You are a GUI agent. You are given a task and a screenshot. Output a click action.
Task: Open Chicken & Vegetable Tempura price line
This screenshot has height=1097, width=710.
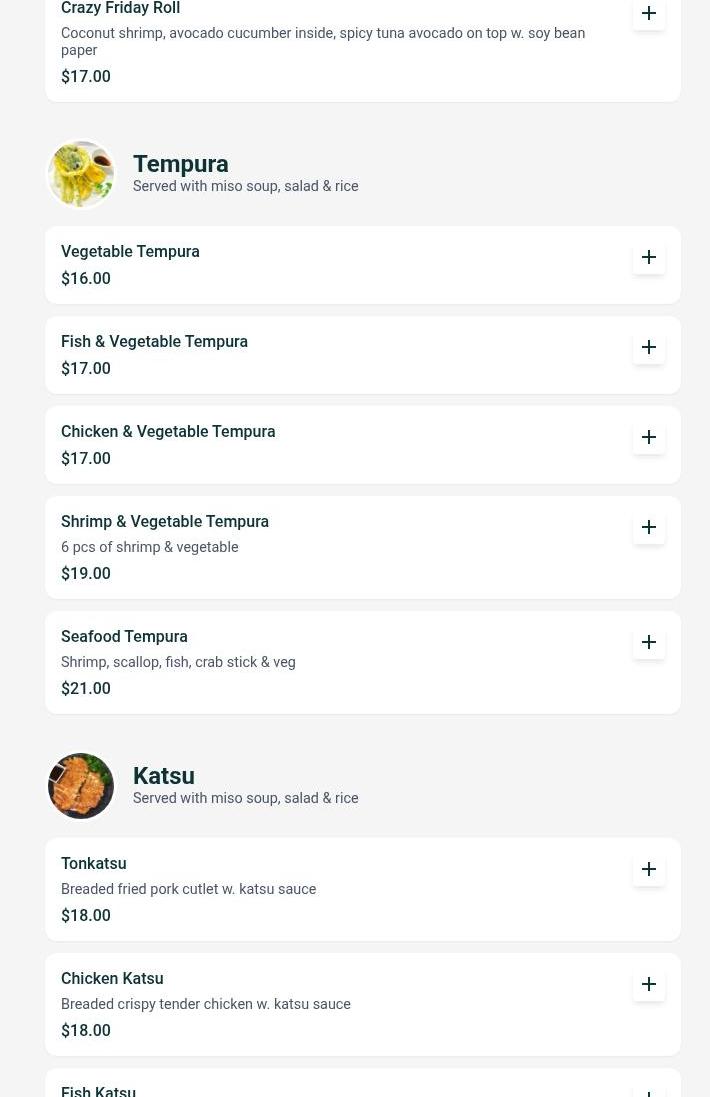click(x=85, y=458)
